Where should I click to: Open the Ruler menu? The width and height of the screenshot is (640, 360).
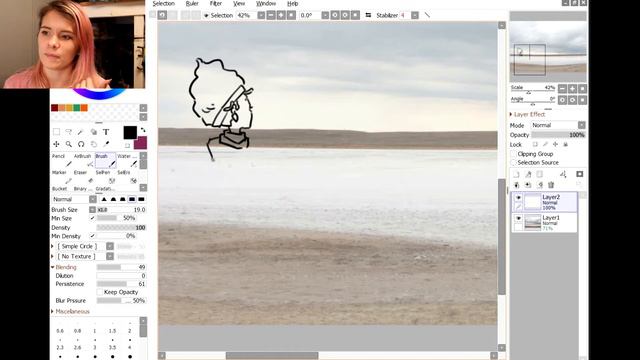tap(192, 3)
